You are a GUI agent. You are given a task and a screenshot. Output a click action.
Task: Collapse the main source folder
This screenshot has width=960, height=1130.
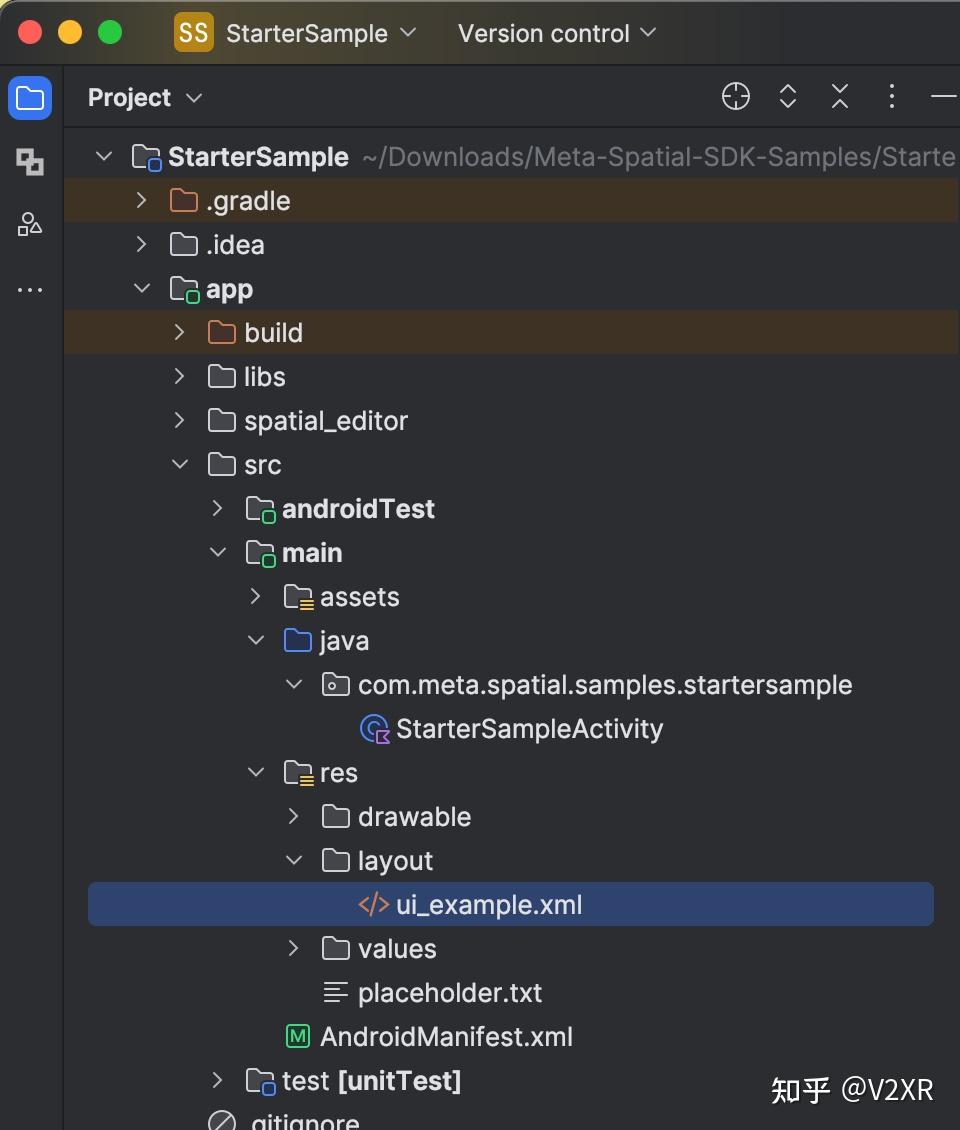[x=218, y=552]
